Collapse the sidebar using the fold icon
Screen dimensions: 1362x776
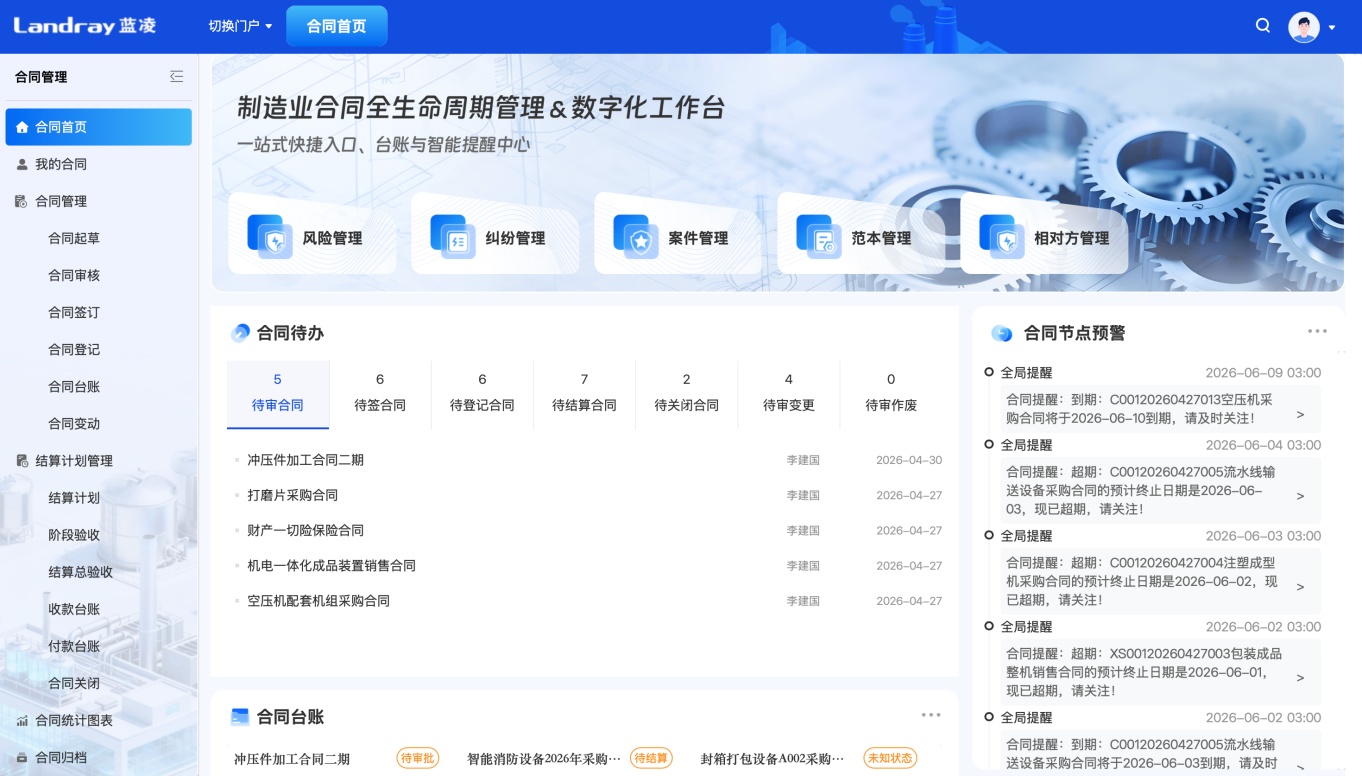point(177,76)
